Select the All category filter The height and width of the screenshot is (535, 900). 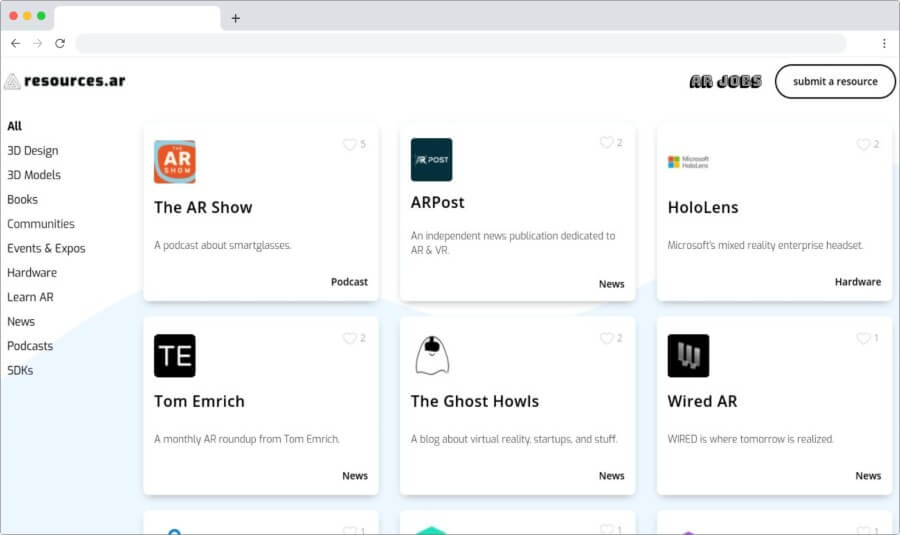click(x=14, y=126)
